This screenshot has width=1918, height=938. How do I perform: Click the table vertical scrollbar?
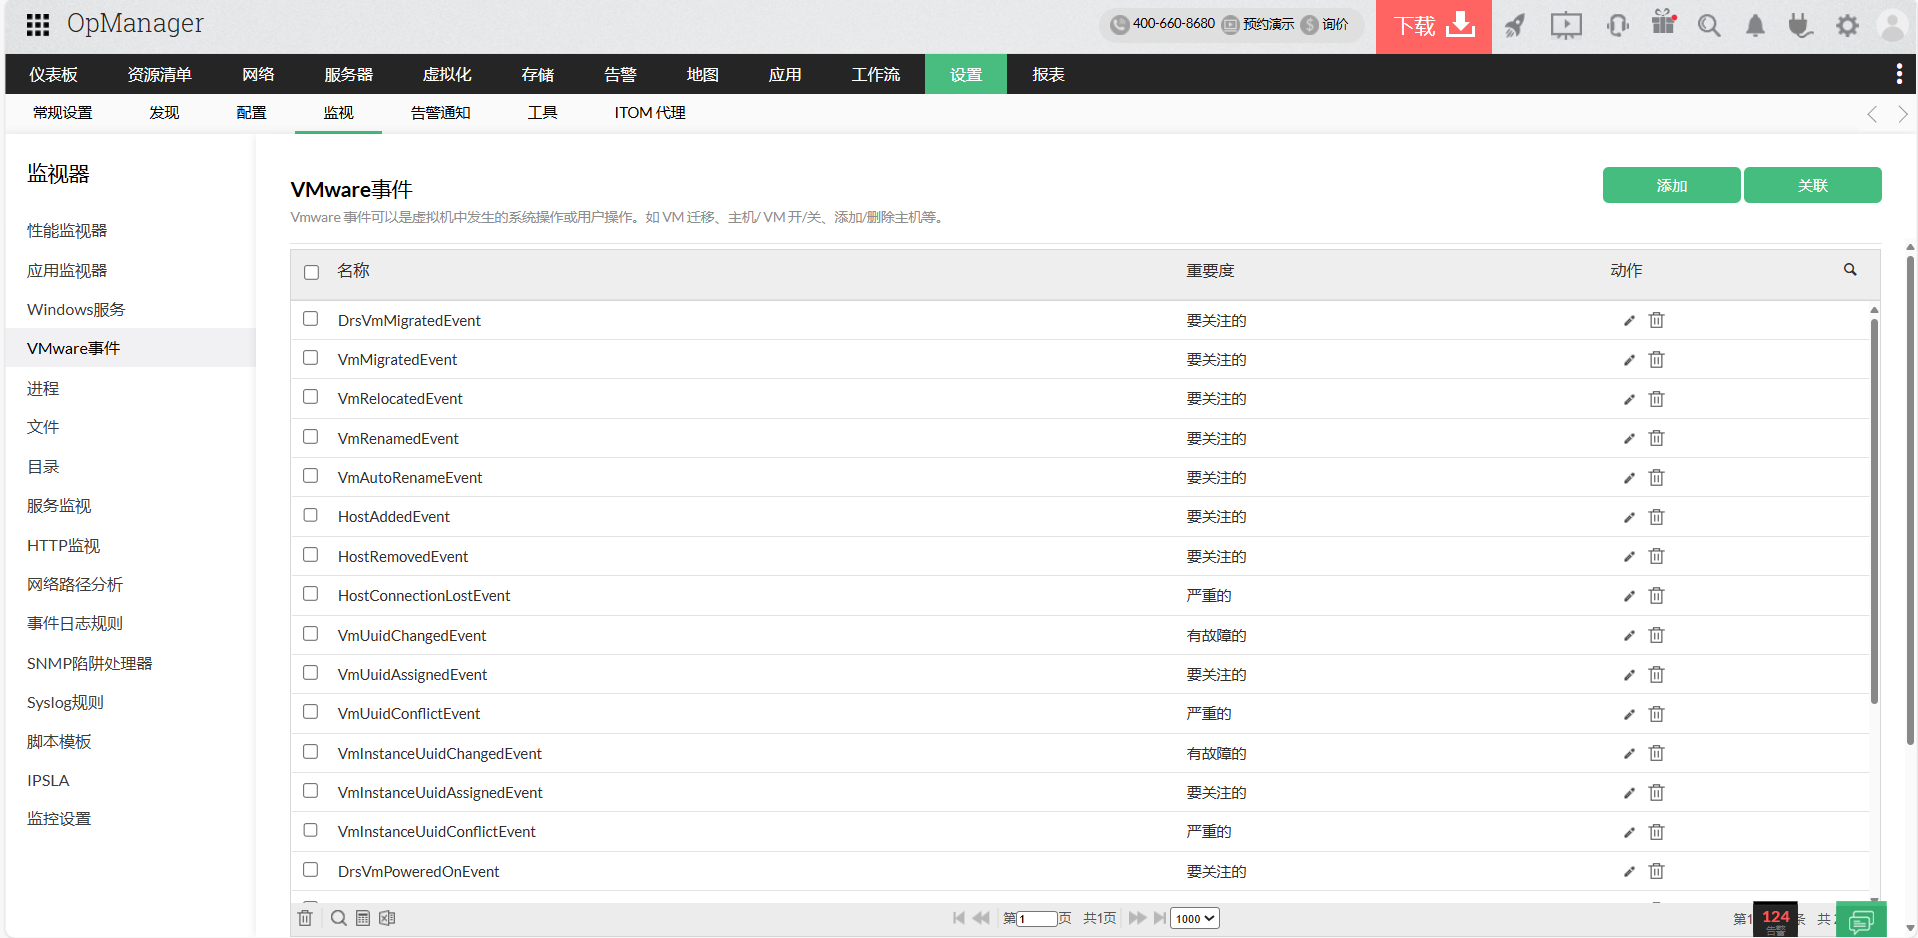1874,510
